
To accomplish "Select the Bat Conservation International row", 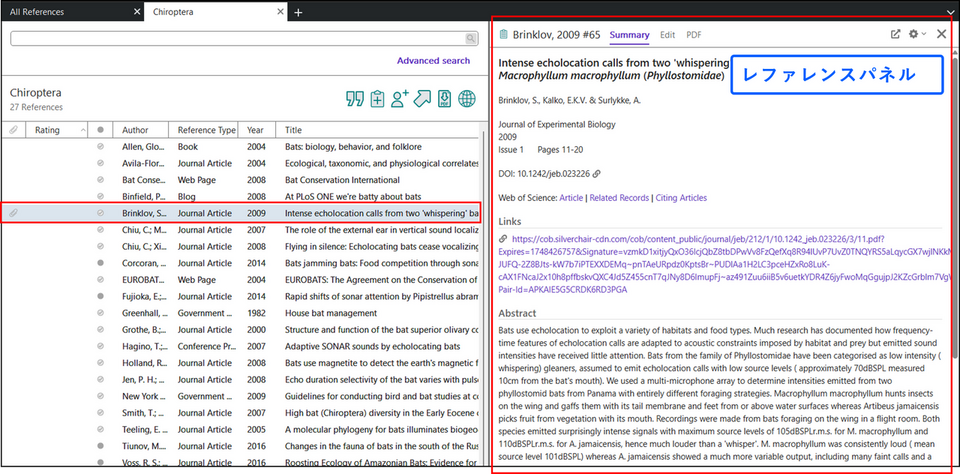I will coord(241,180).
